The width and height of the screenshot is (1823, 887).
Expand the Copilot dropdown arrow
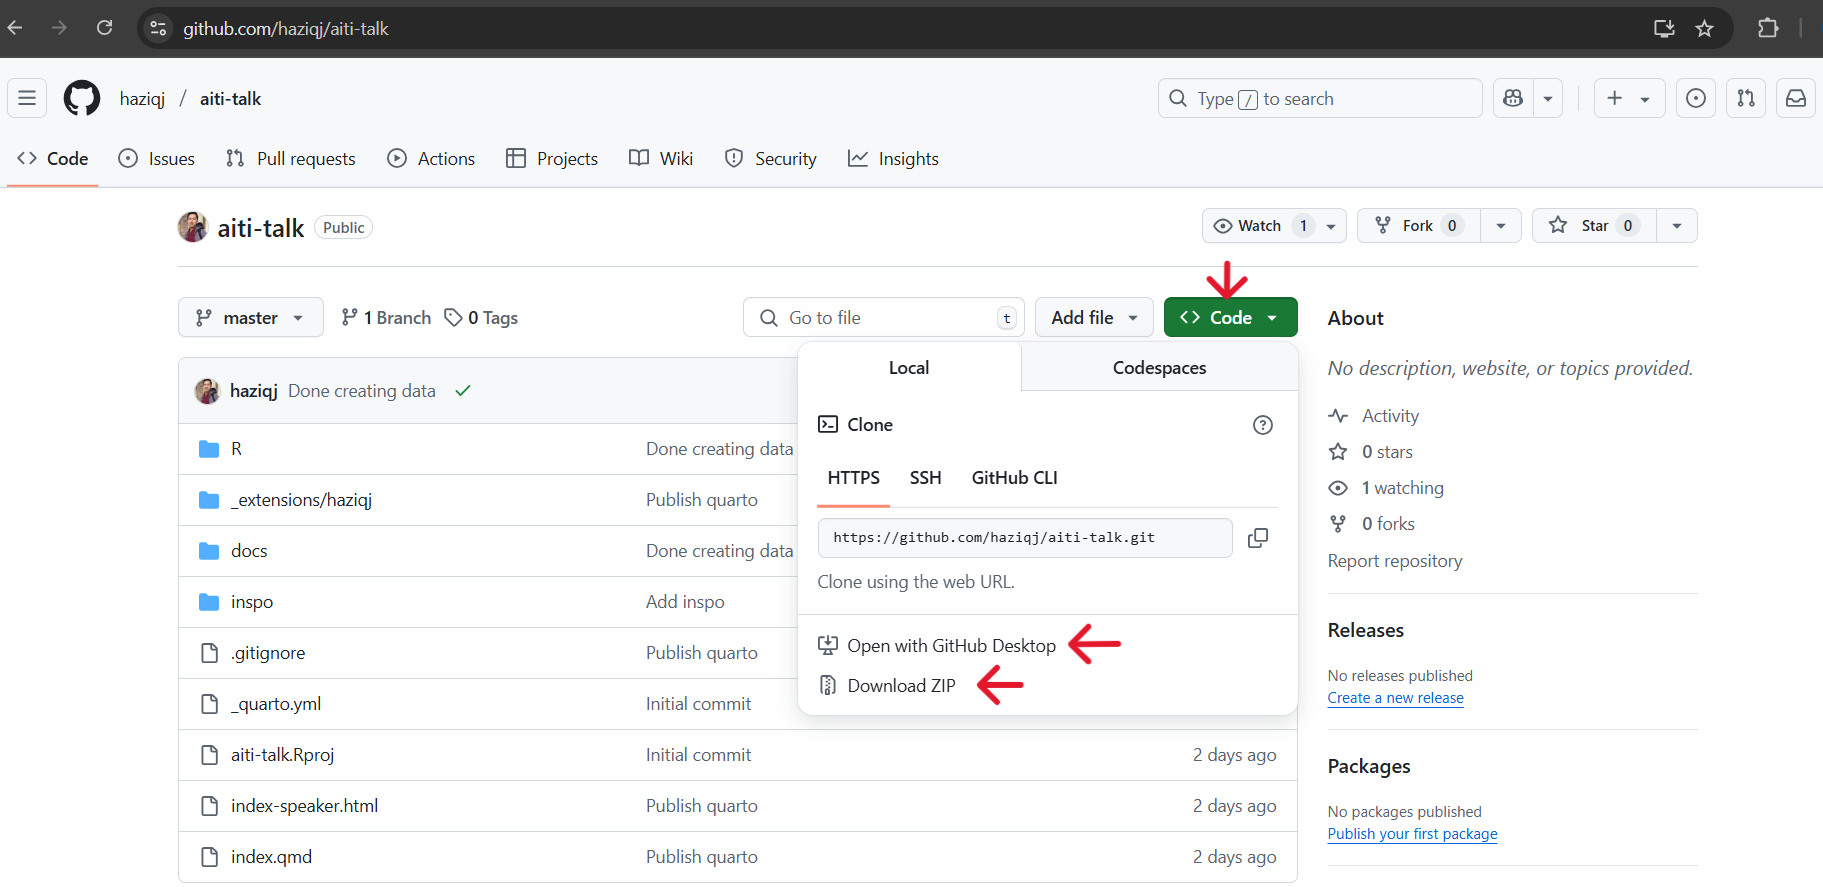tap(1548, 98)
